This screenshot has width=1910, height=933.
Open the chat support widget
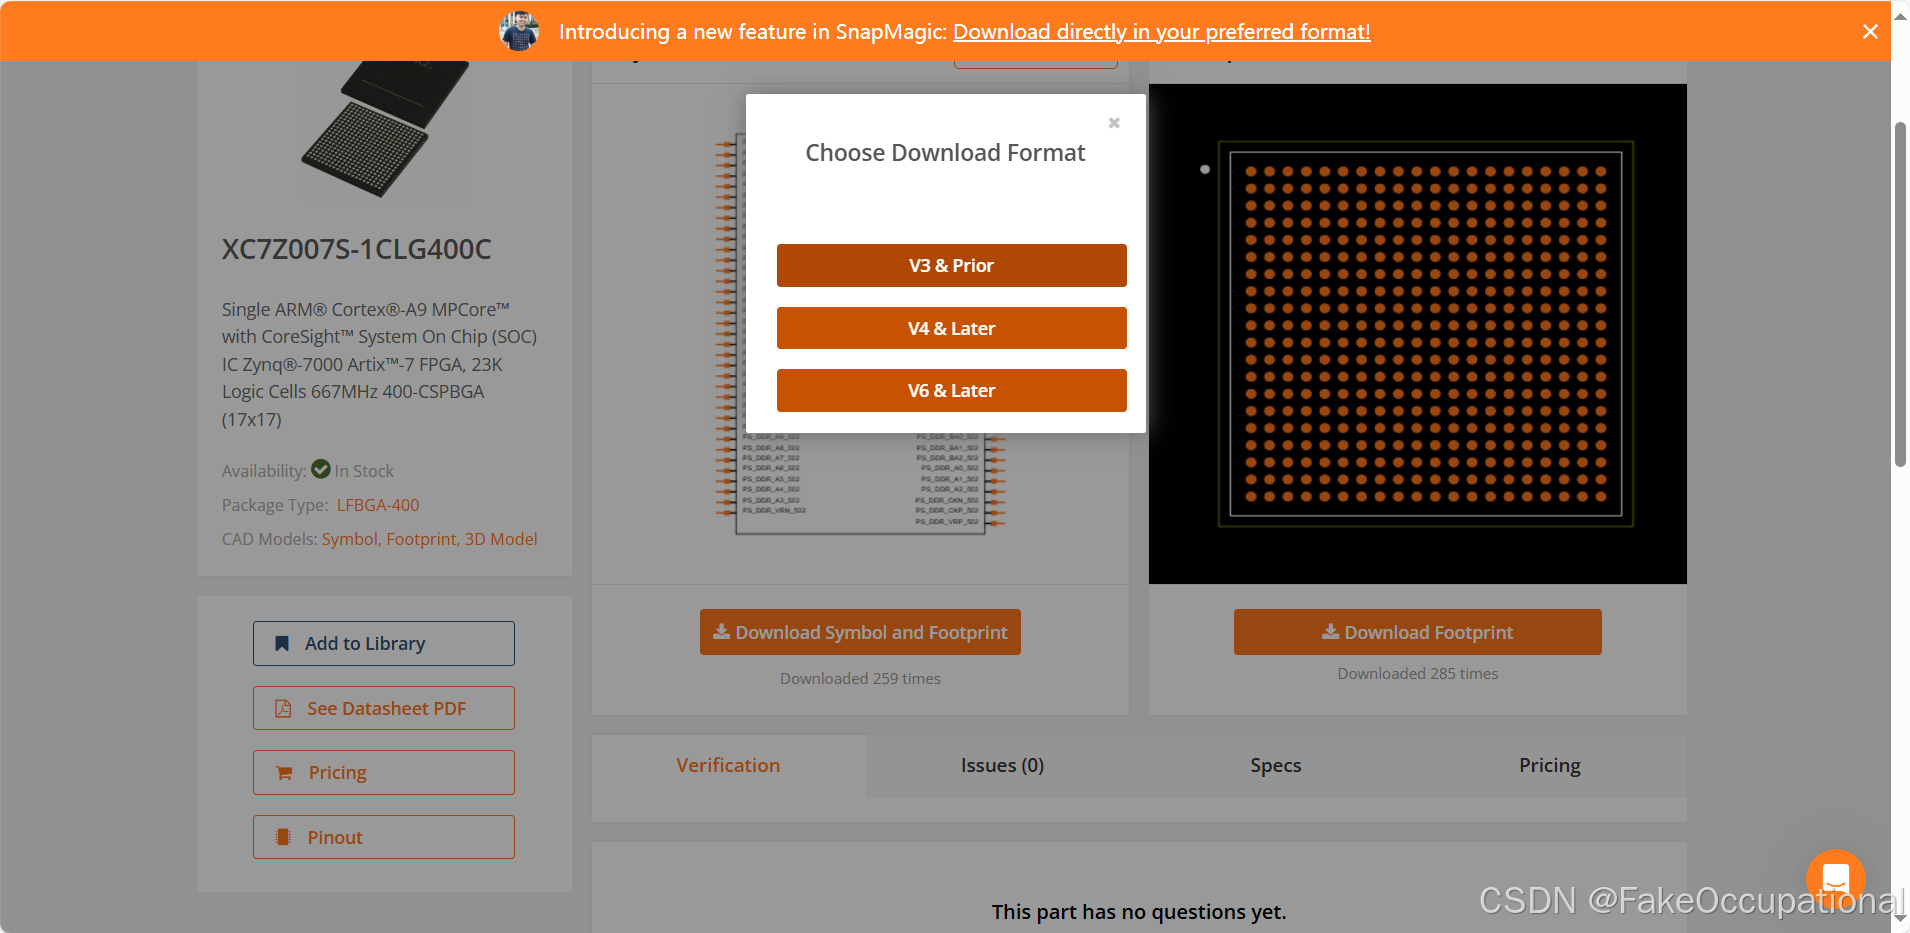(1836, 879)
